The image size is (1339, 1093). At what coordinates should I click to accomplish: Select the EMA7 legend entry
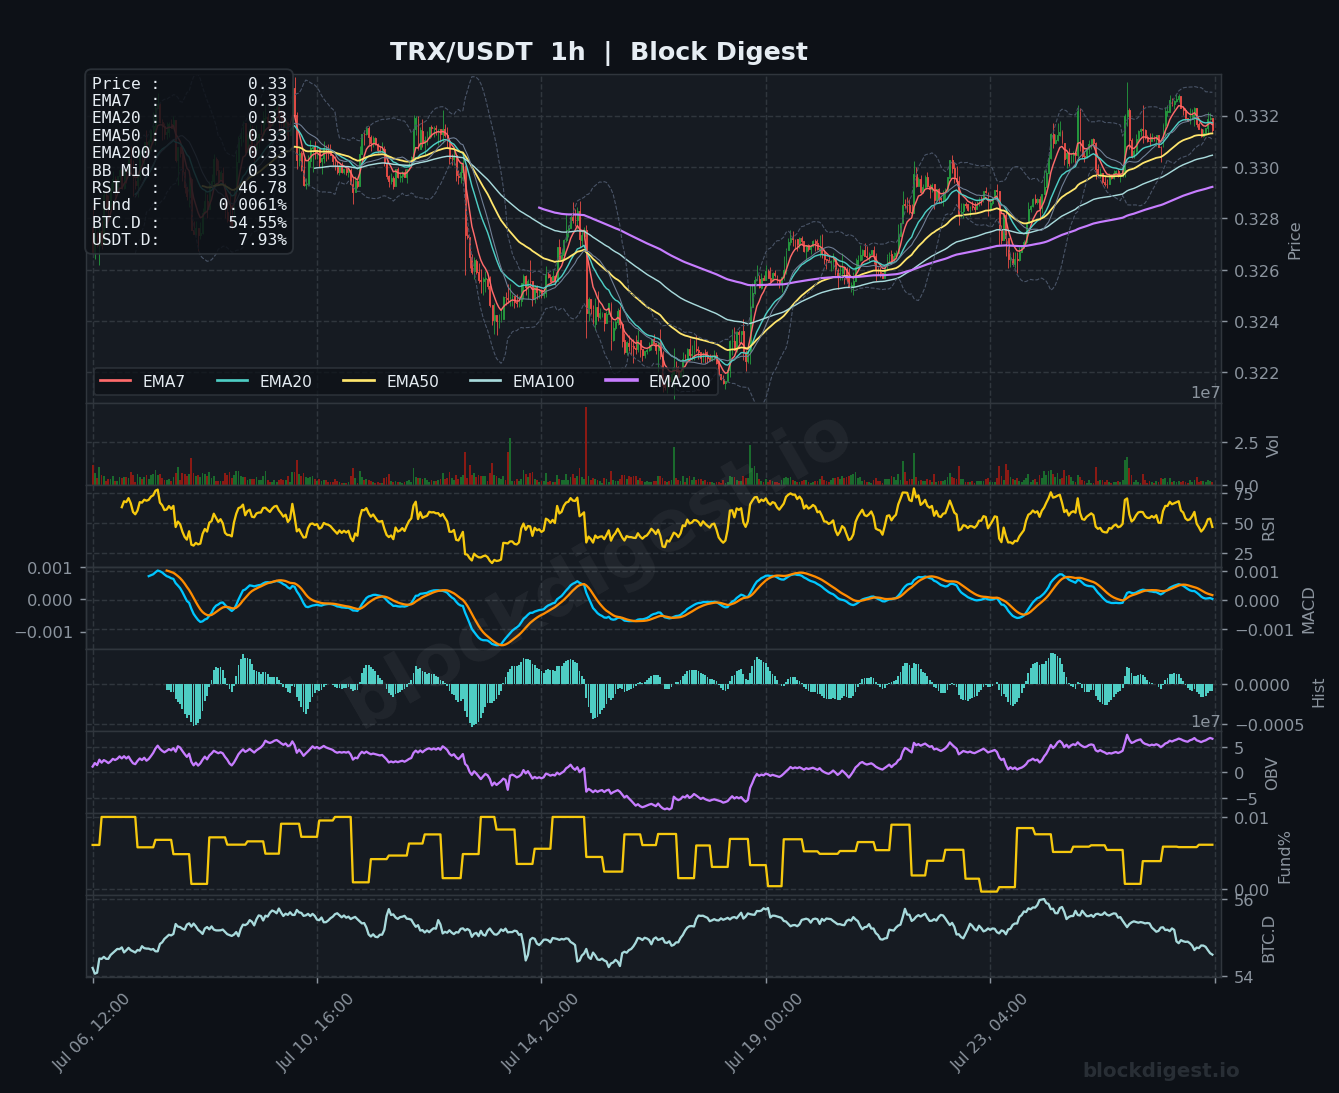[142, 382]
